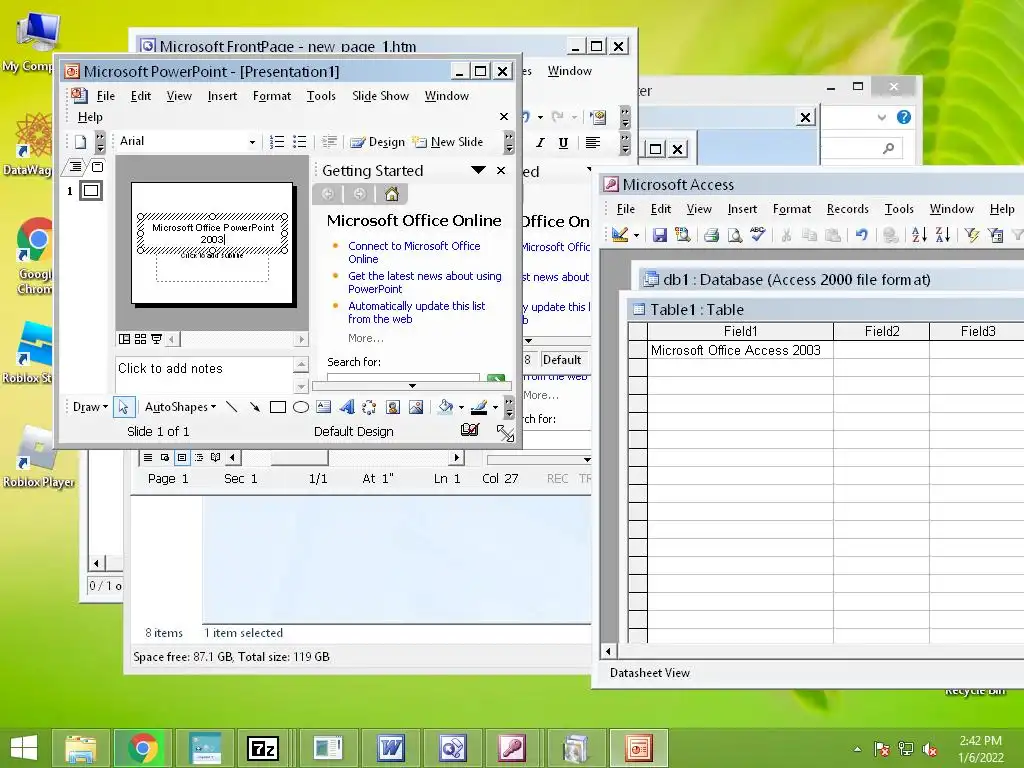Image resolution: width=1024 pixels, height=768 pixels.
Task: Start Slide Show from current slide button
Action: pyautogui.click(x=157, y=339)
